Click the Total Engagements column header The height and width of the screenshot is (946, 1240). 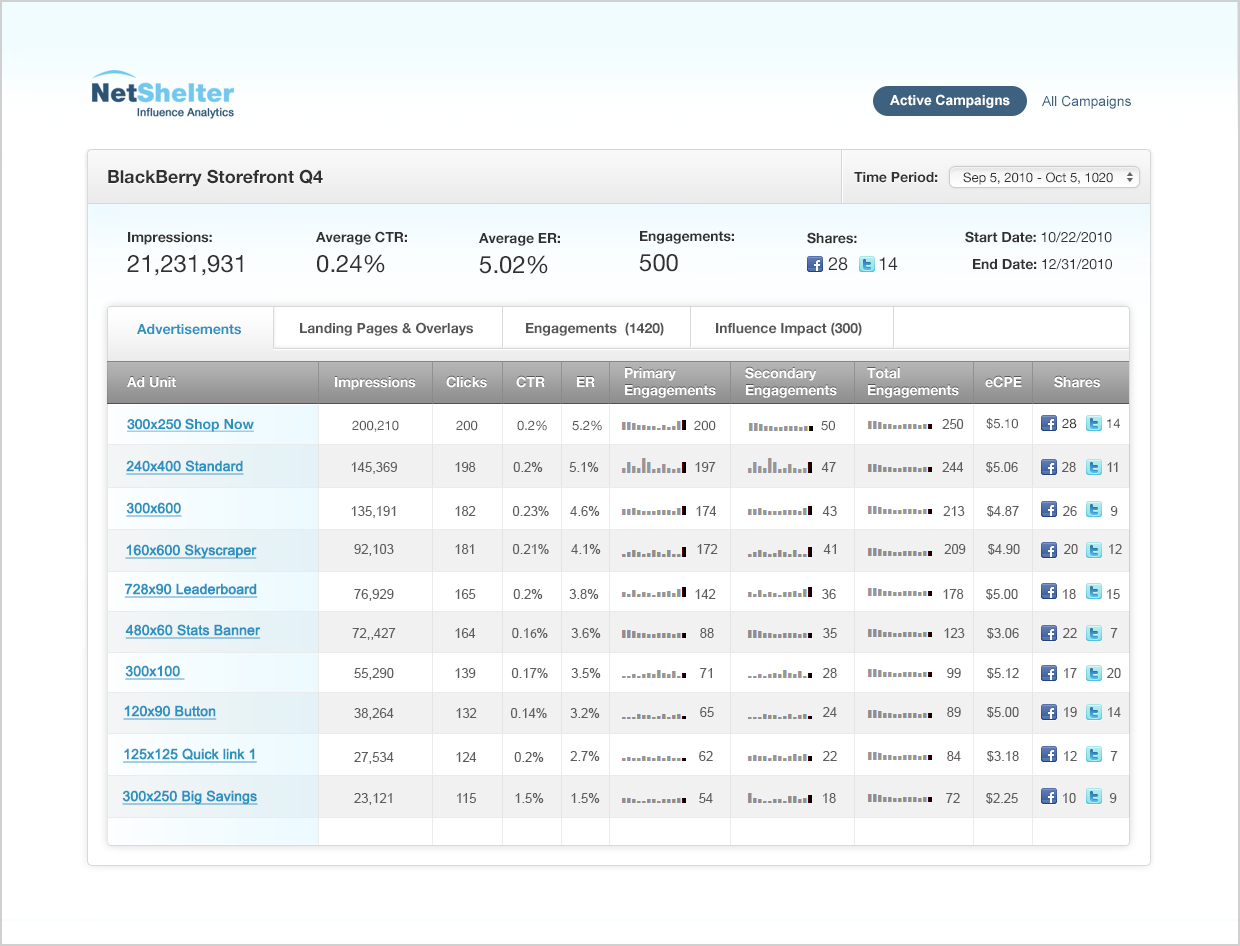coord(913,382)
